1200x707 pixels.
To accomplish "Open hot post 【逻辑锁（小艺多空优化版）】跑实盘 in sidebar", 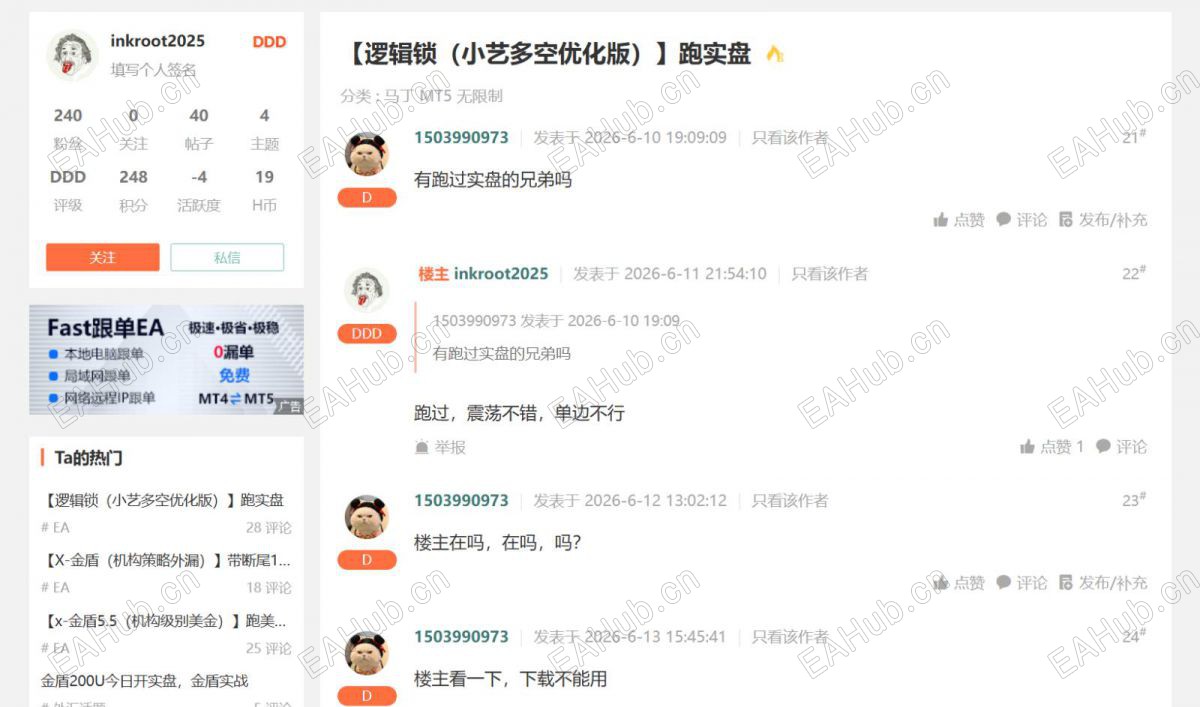I will (162, 500).
